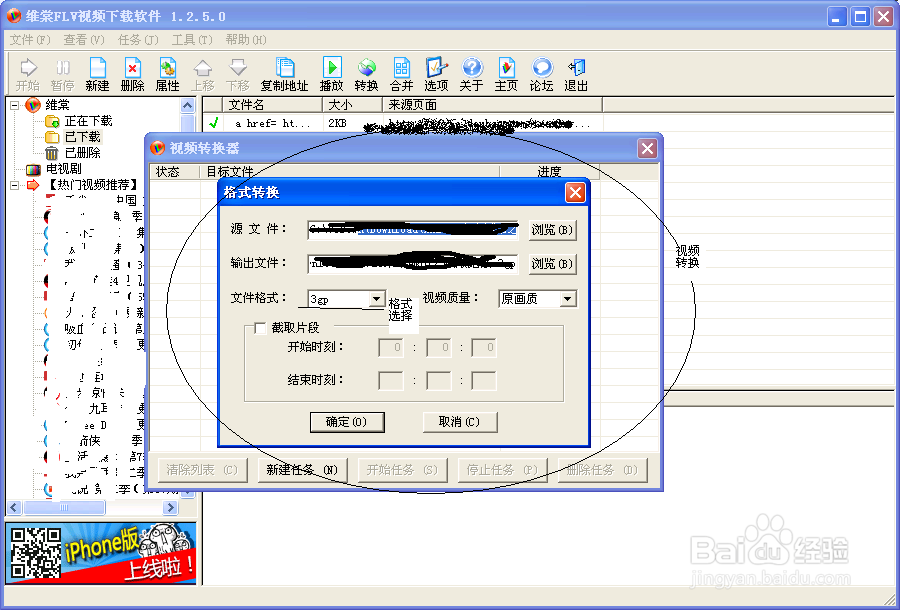Click the 删除 (Delete) toolbar icon
The height and width of the screenshot is (610, 900).
pos(133,75)
